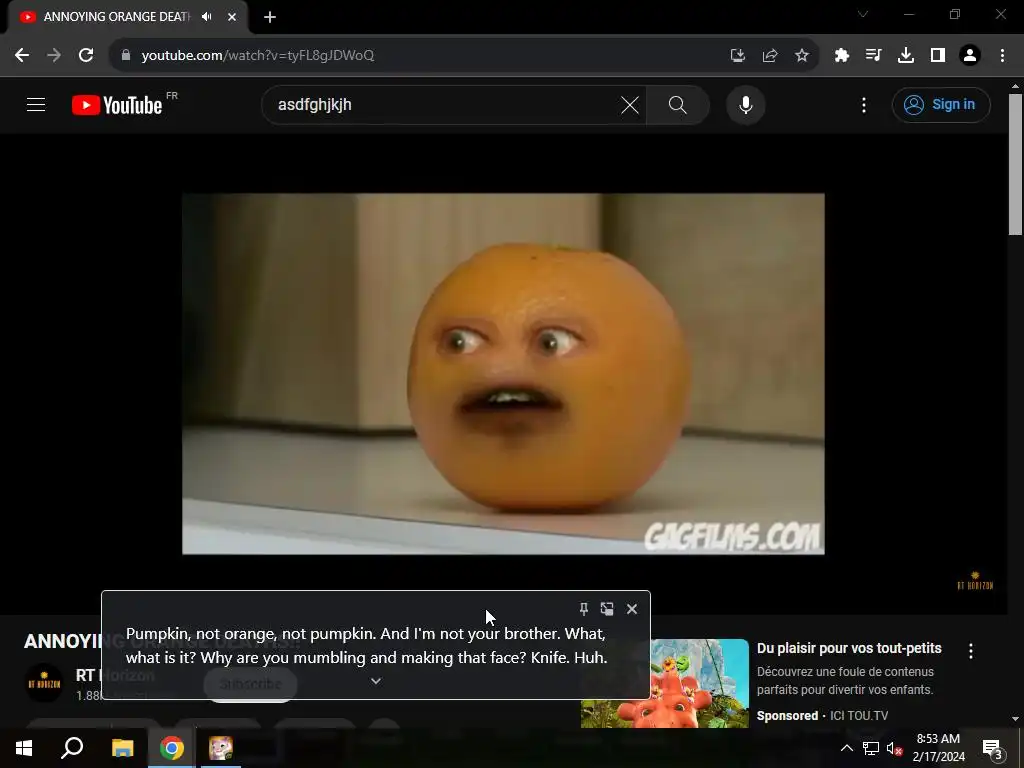Open the notification center icon

(992, 748)
